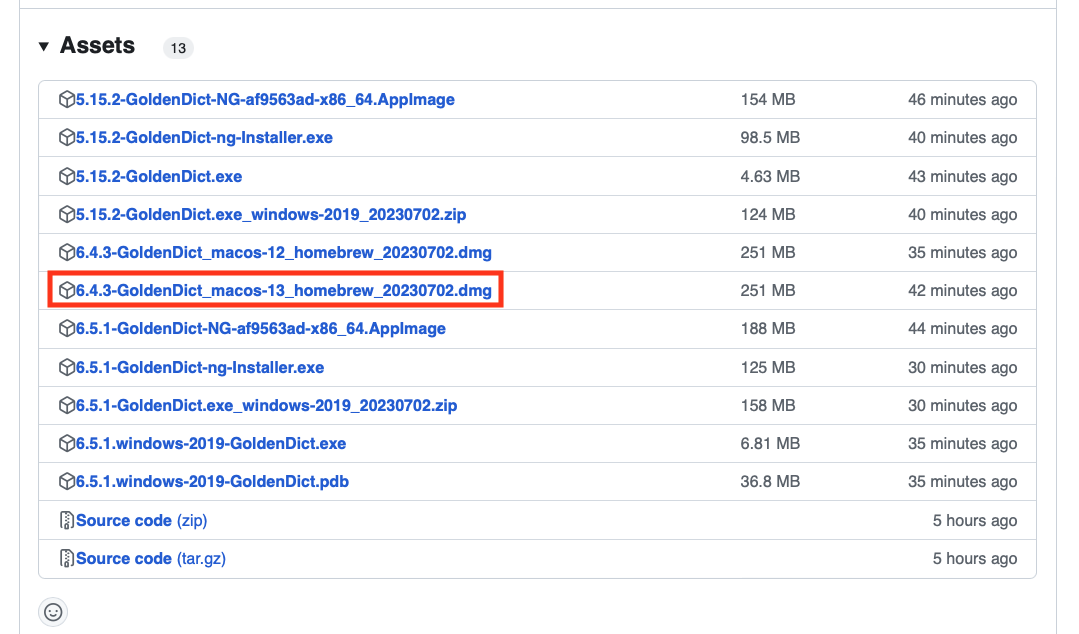1079x634 pixels.
Task: Download Source code (tar.gz)
Action: [151, 558]
